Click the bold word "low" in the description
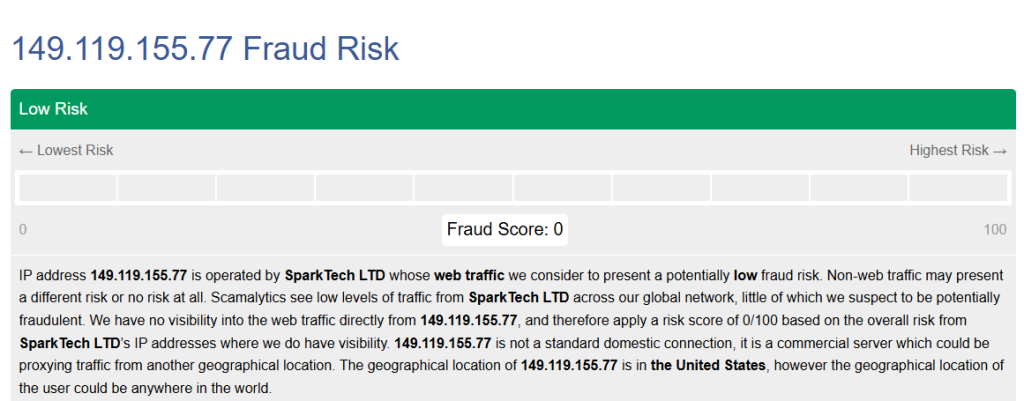 pyautogui.click(x=745, y=275)
